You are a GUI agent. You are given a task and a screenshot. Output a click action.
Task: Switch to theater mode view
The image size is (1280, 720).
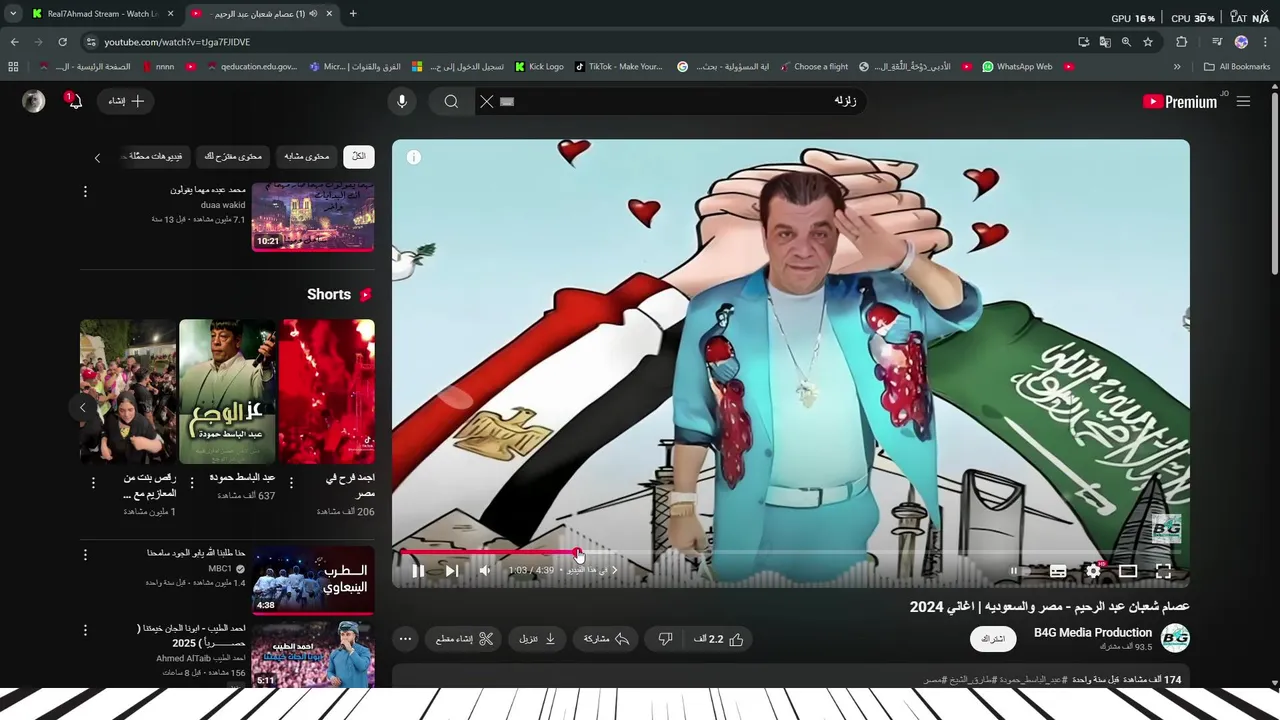pyautogui.click(x=1128, y=571)
